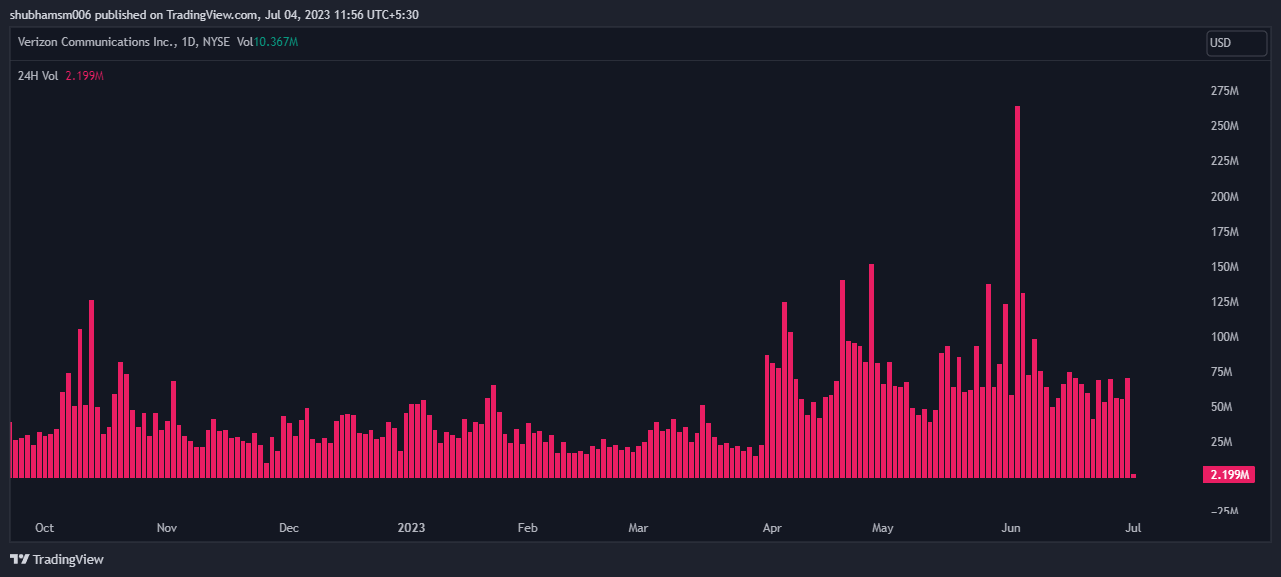Click the TradingView logo icon
Image resolution: width=1281 pixels, height=577 pixels.
(x=19, y=559)
